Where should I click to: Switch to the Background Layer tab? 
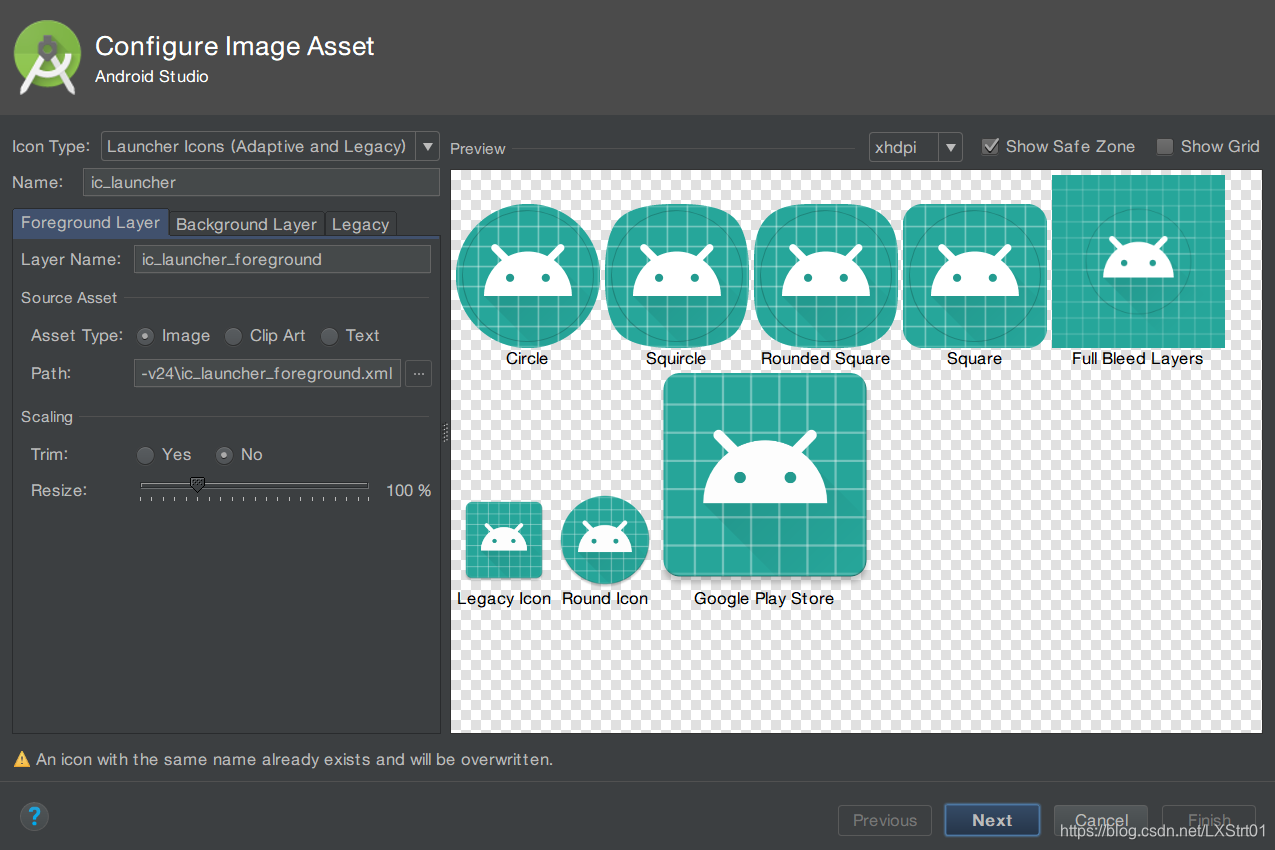[x=246, y=224]
